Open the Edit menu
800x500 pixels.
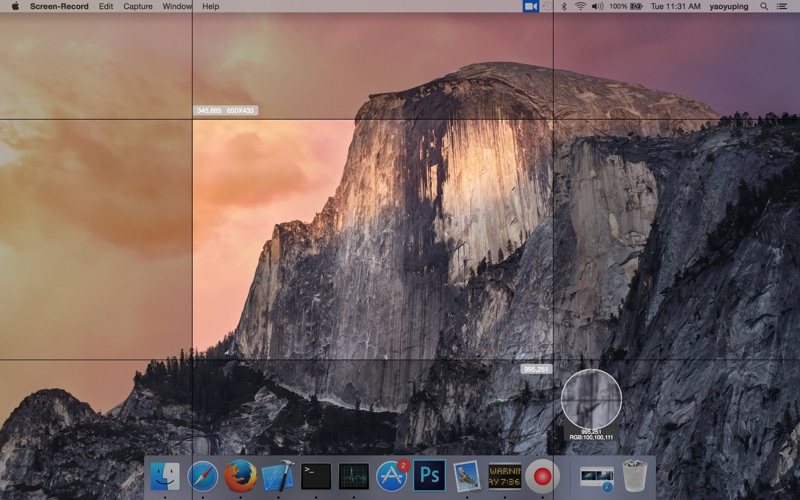point(106,6)
